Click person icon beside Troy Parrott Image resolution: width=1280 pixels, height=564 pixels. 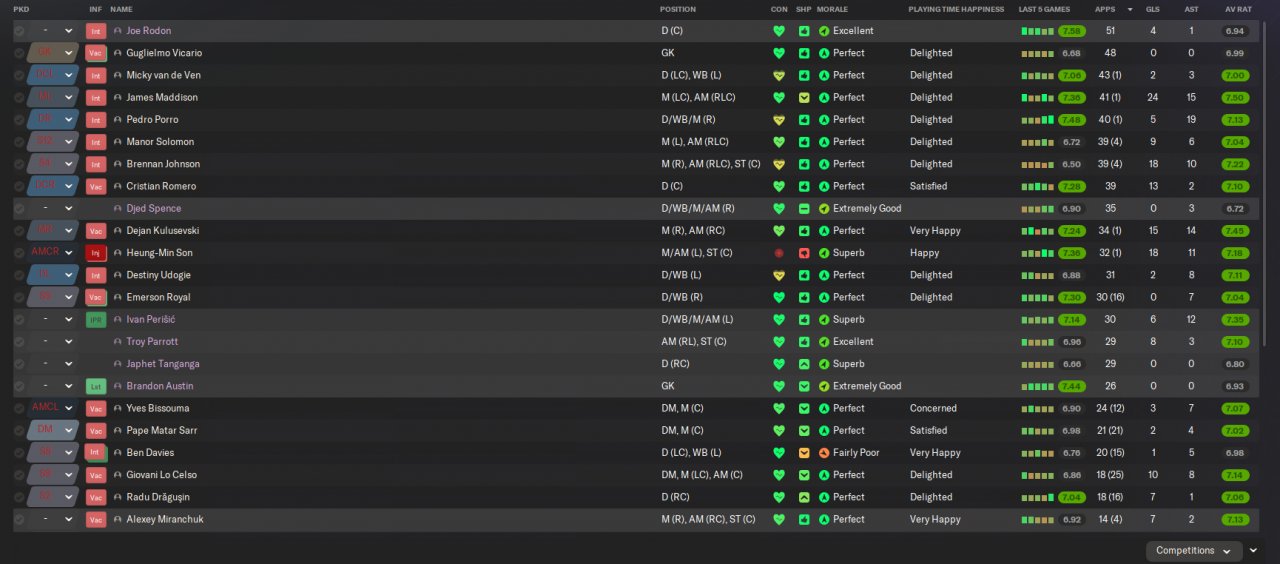118,342
